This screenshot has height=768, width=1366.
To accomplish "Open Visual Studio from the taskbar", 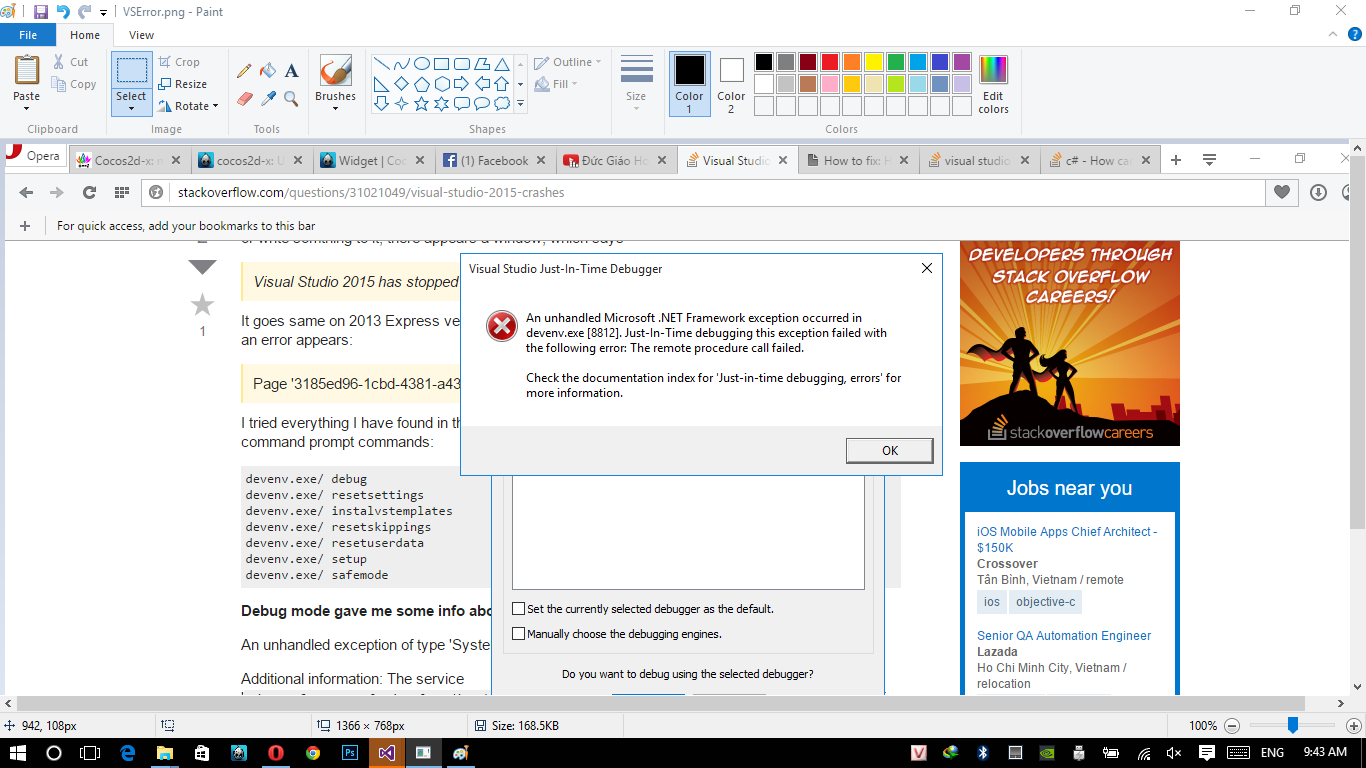I will point(387,753).
